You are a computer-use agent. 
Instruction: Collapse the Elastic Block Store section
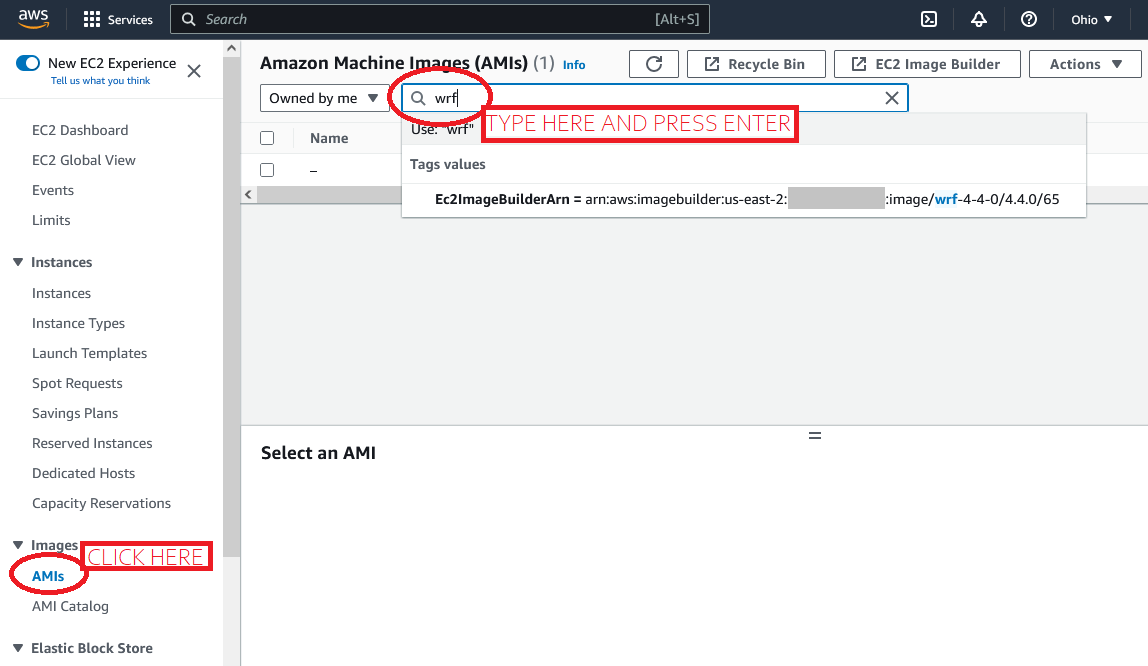pyautogui.click(x=18, y=648)
